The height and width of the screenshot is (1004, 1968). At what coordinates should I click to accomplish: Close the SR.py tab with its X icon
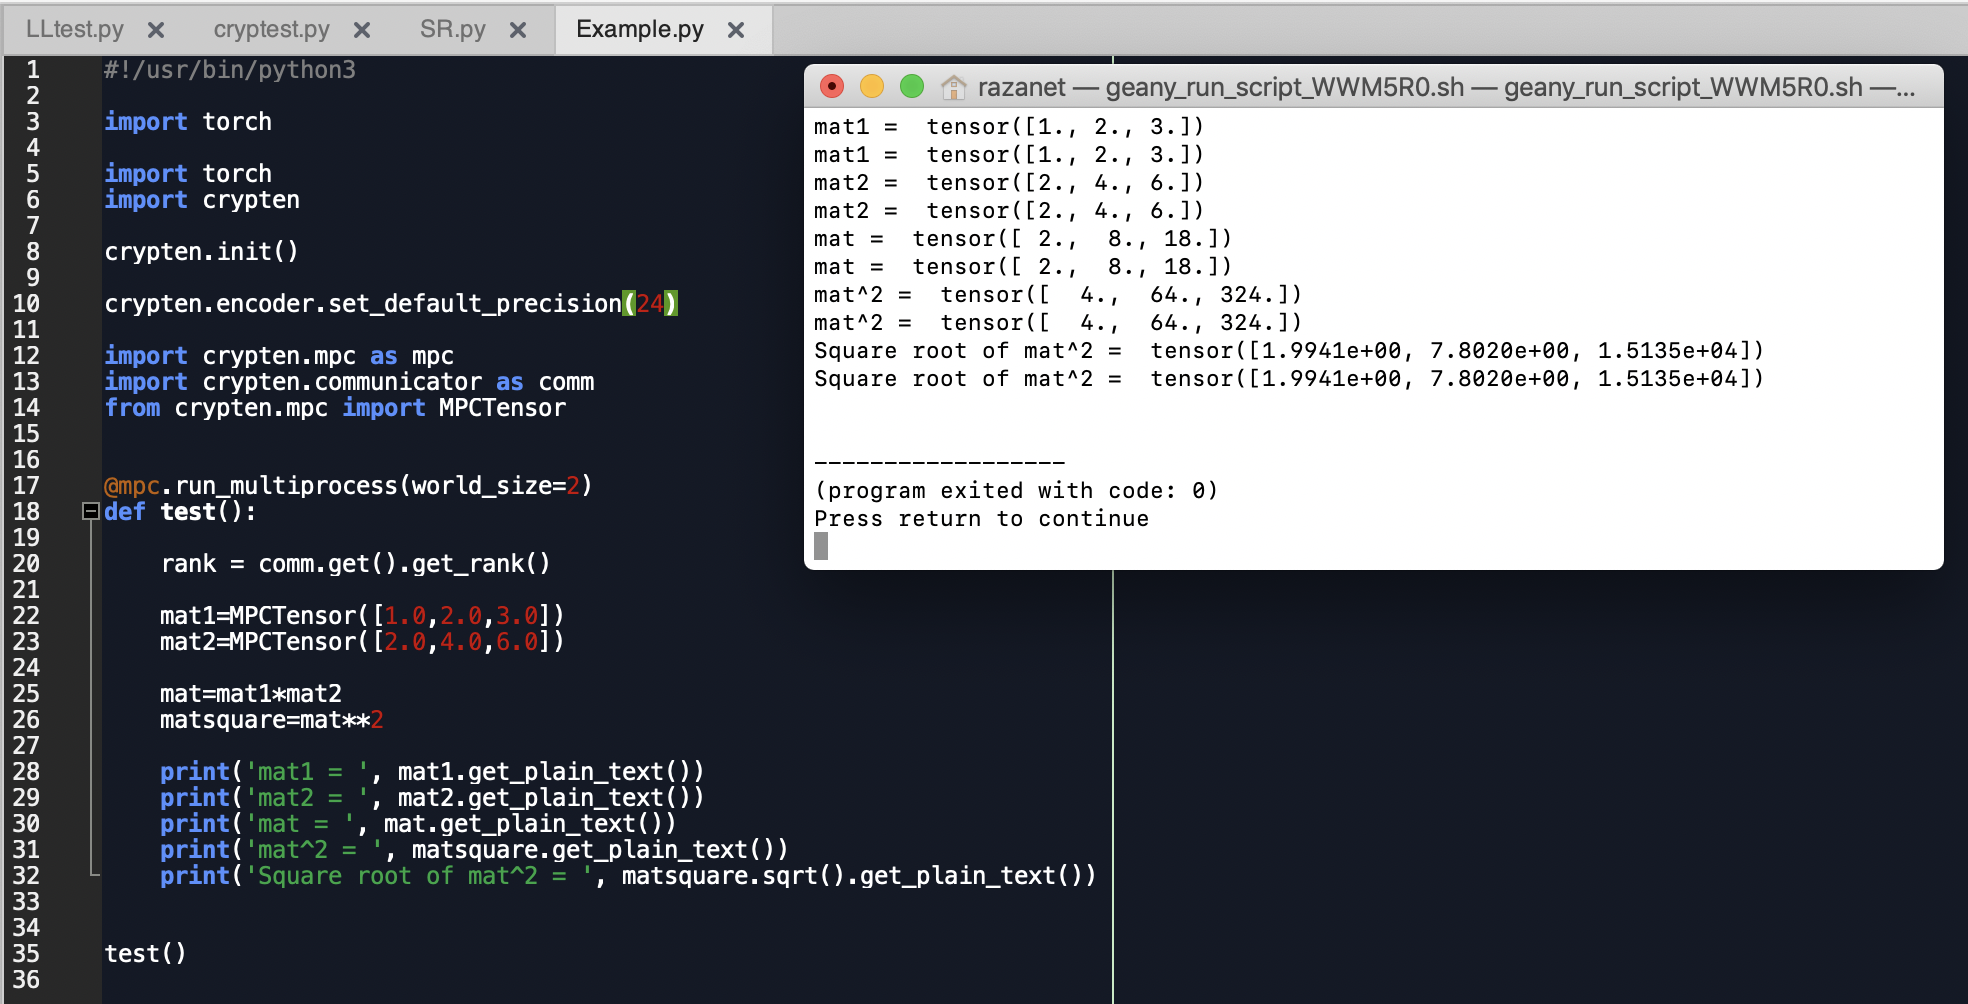click(x=517, y=29)
